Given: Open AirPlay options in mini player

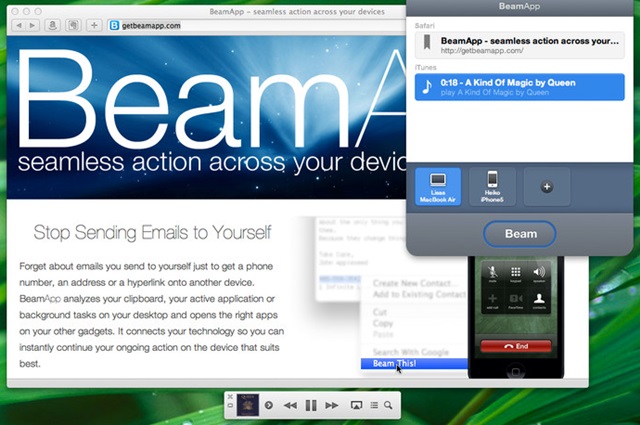Looking at the screenshot, I should click(356, 405).
